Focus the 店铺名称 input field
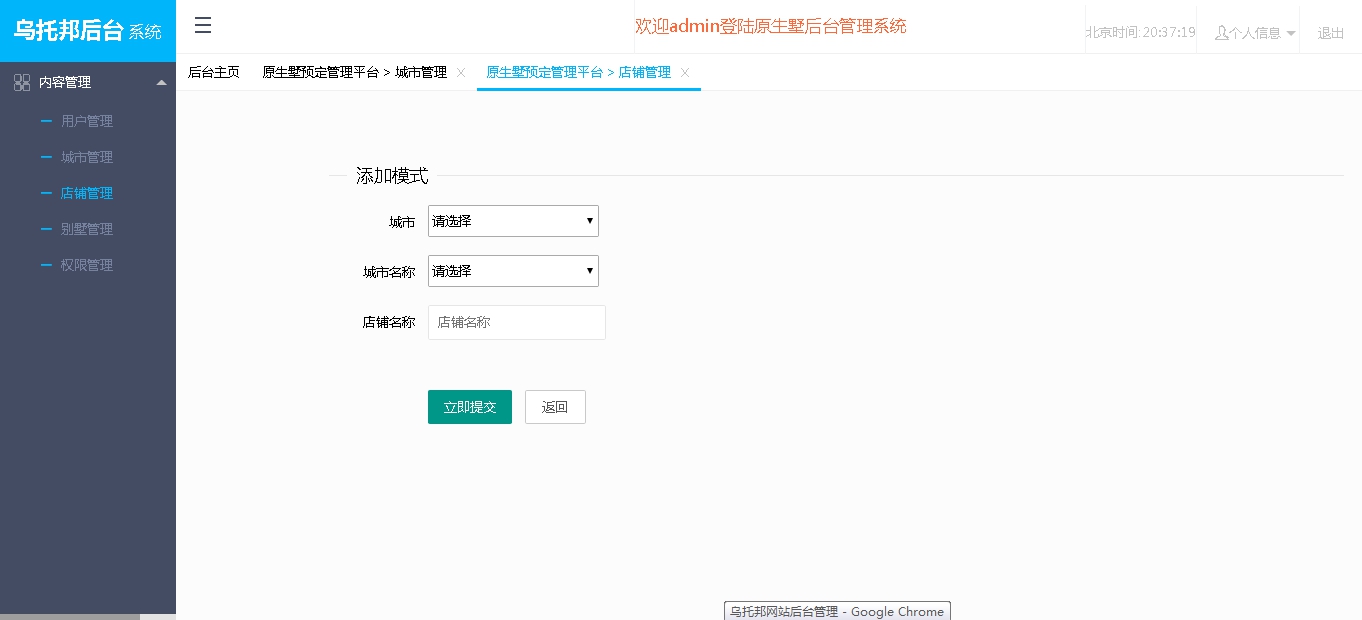This screenshot has height=620, width=1362. pyautogui.click(x=517, y=322)
